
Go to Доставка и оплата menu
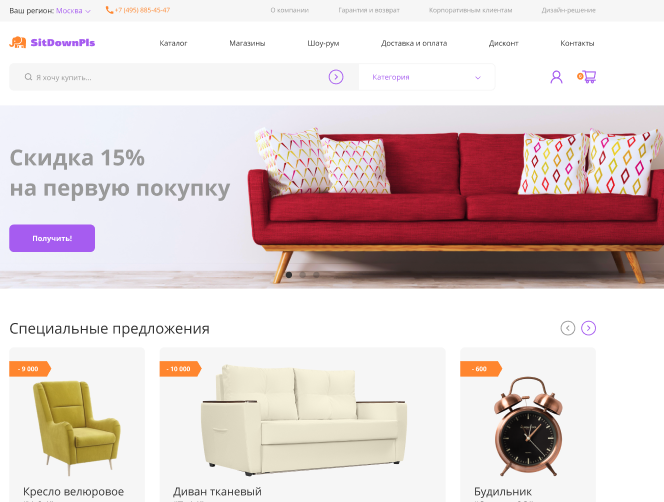[x=414, y=43]
